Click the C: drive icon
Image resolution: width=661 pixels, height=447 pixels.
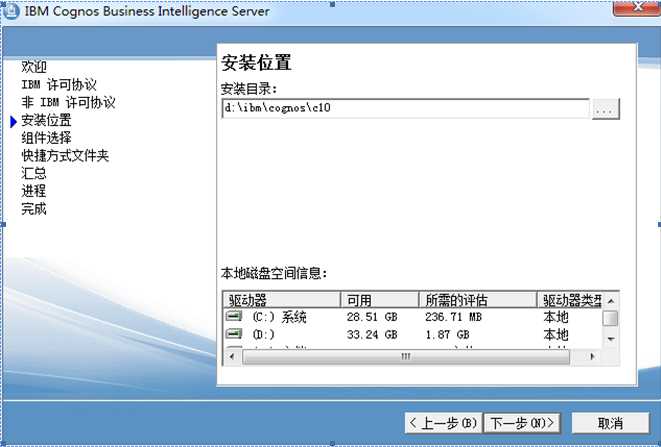234,316
